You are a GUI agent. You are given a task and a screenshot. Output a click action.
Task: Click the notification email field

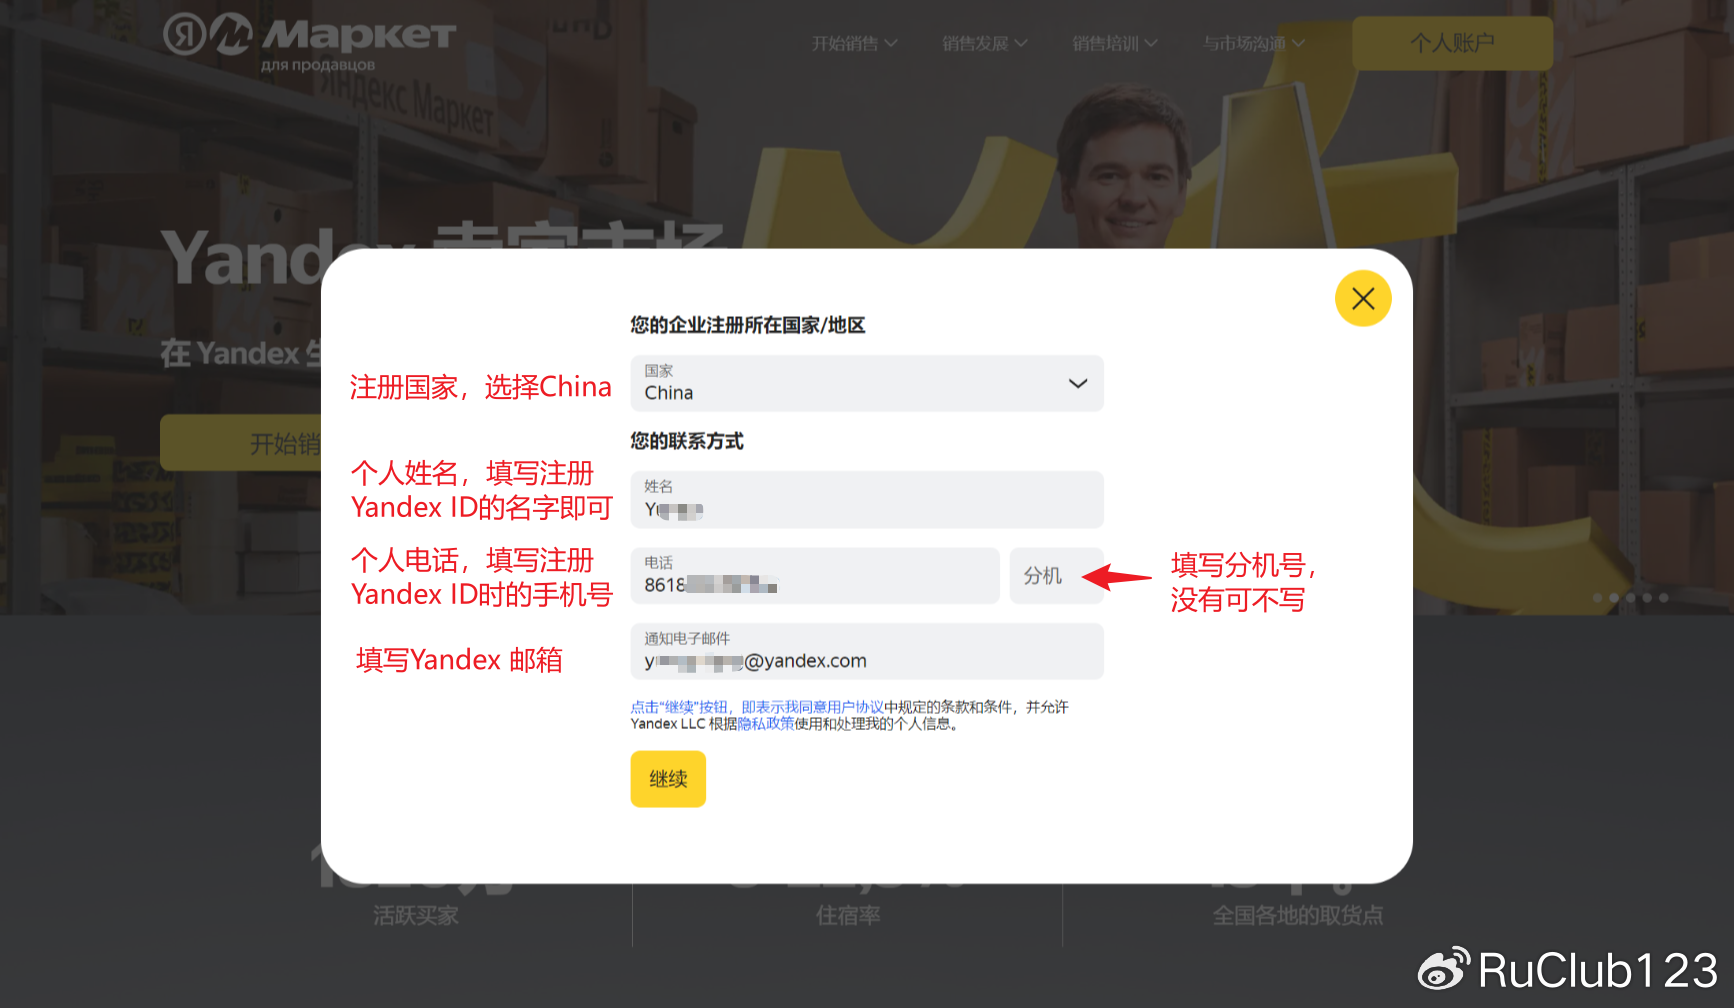pos(867,651)
